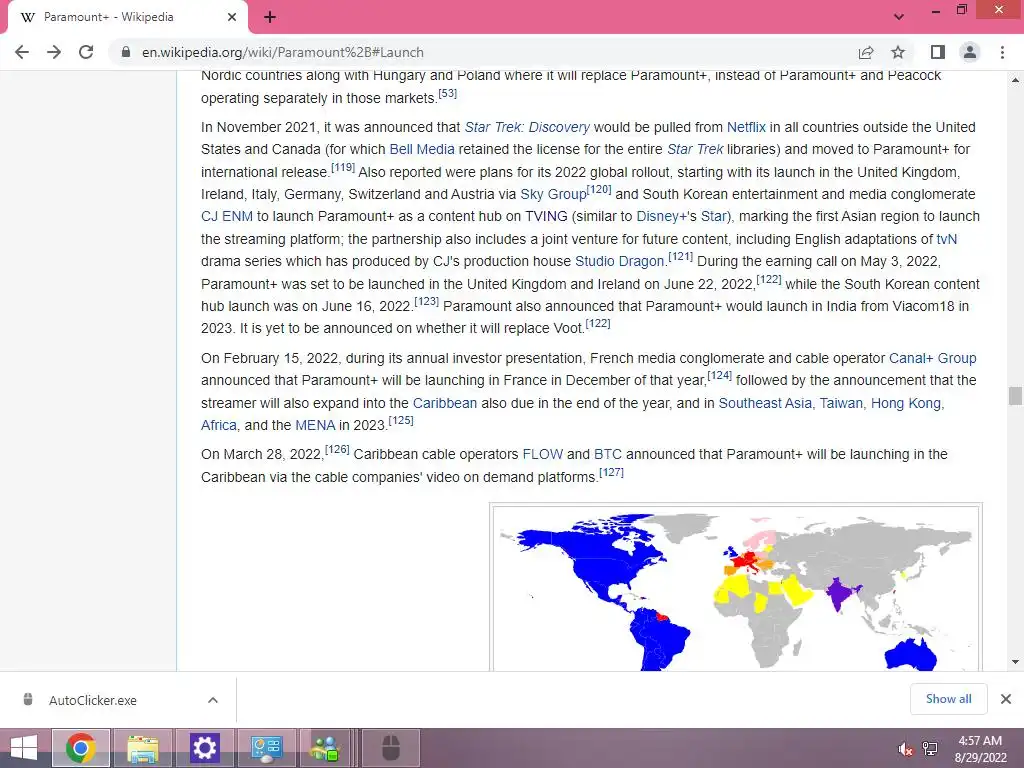Follow the Bell Media link

point(422,150)
